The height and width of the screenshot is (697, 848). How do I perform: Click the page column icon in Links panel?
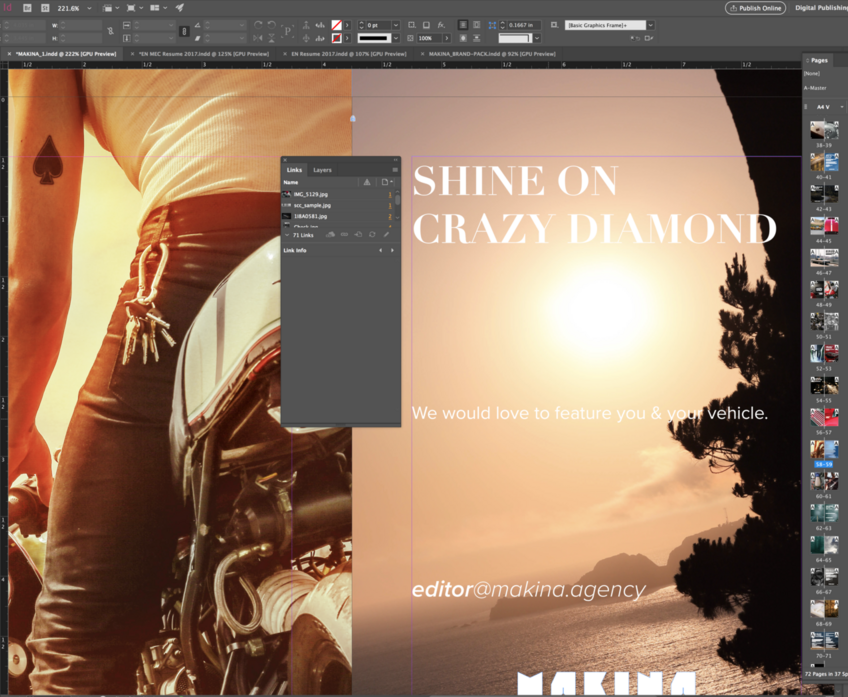coord(385,182)
